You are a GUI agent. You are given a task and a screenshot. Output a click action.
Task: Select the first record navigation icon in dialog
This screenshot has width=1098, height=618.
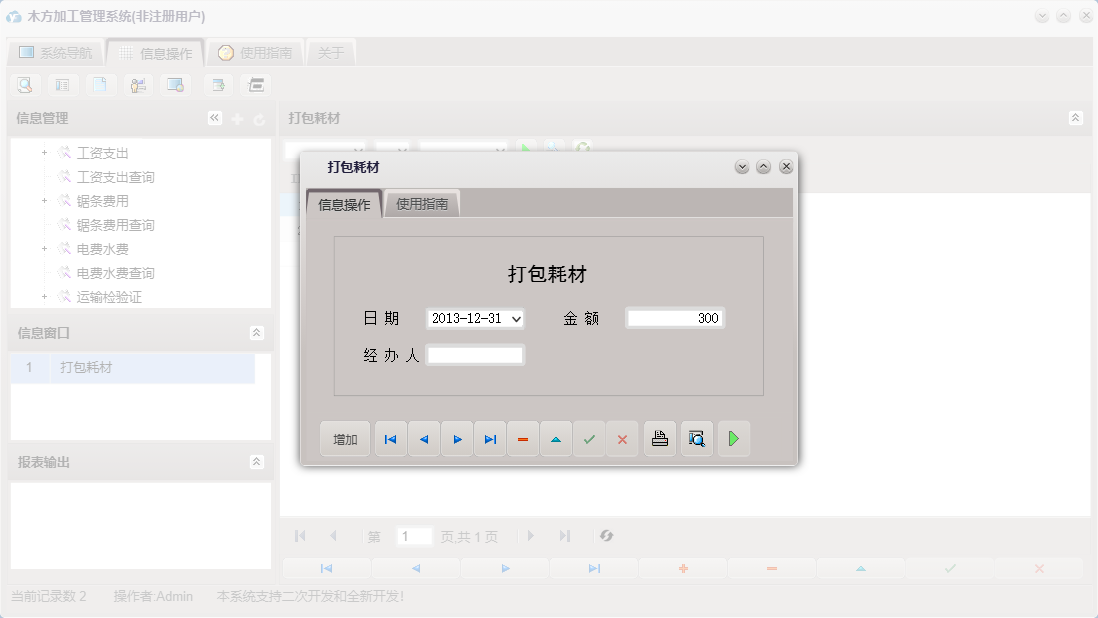(390, 438)
